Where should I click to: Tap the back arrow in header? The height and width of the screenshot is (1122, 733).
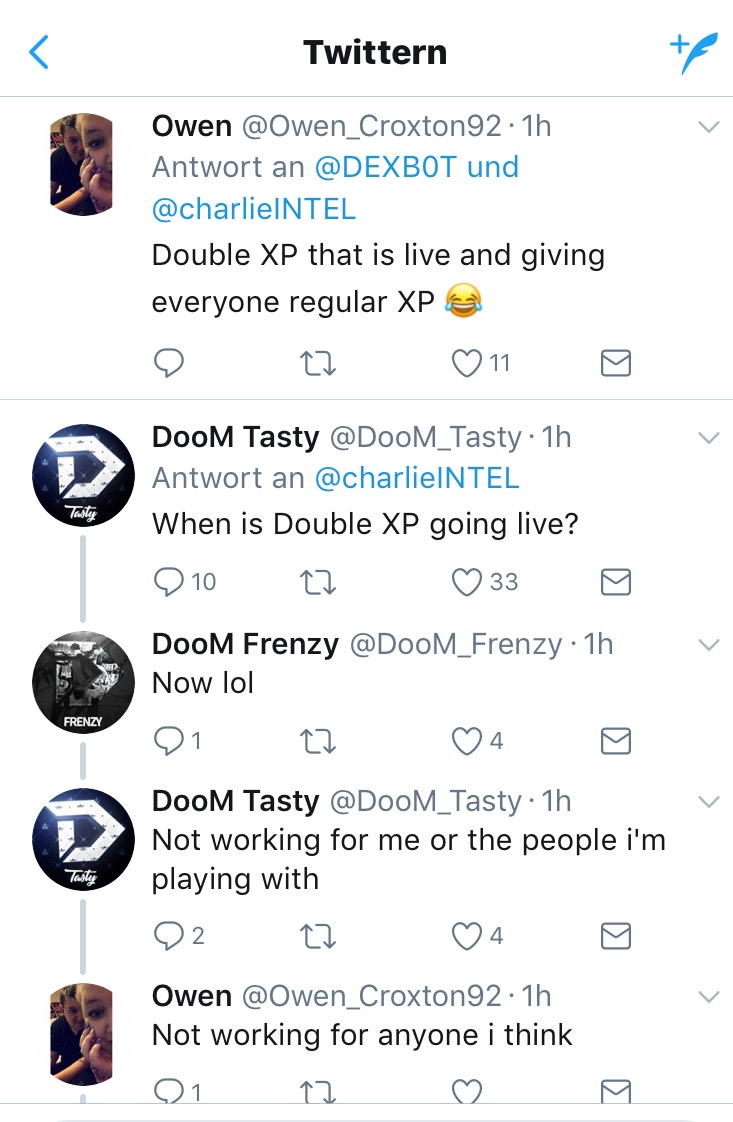coord(39,52)
